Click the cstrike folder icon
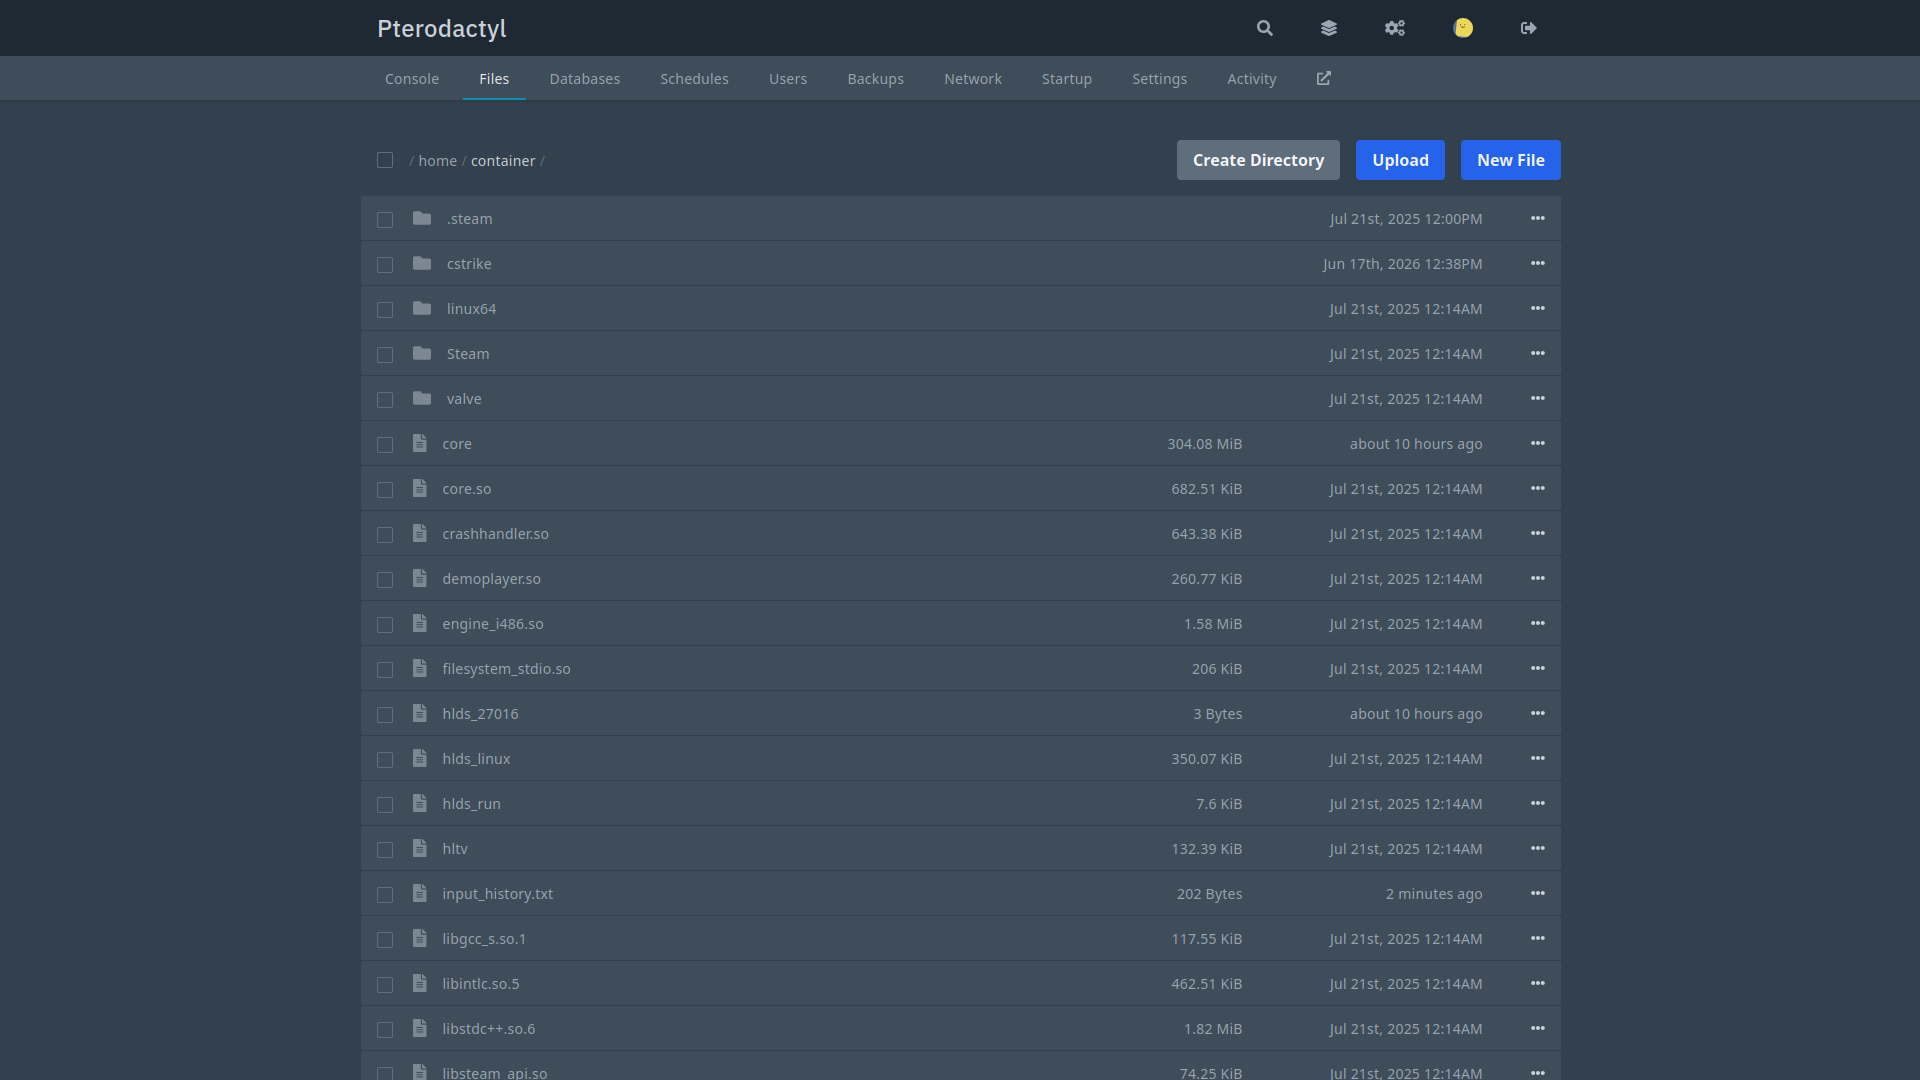1920x1080 pixels. pyautogui.click(x=422, y=263)
